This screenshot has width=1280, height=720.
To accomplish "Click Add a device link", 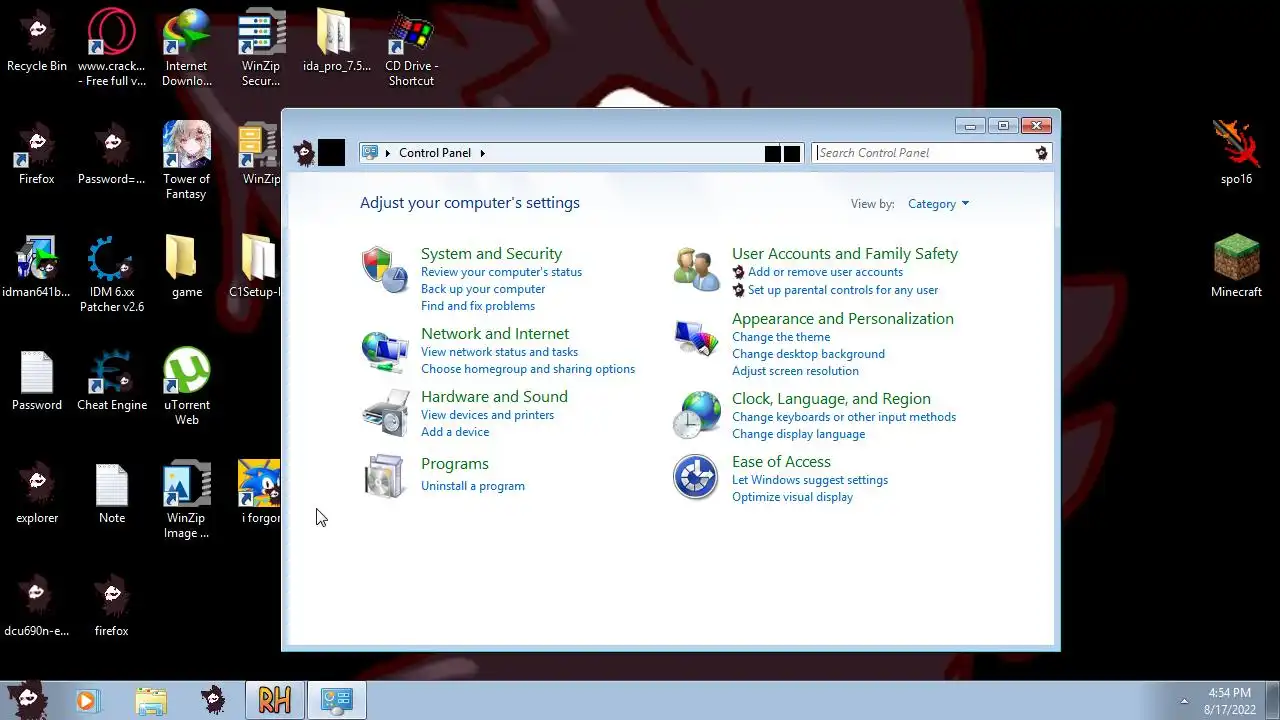I will pyautogui.click(x=455, y=432).
